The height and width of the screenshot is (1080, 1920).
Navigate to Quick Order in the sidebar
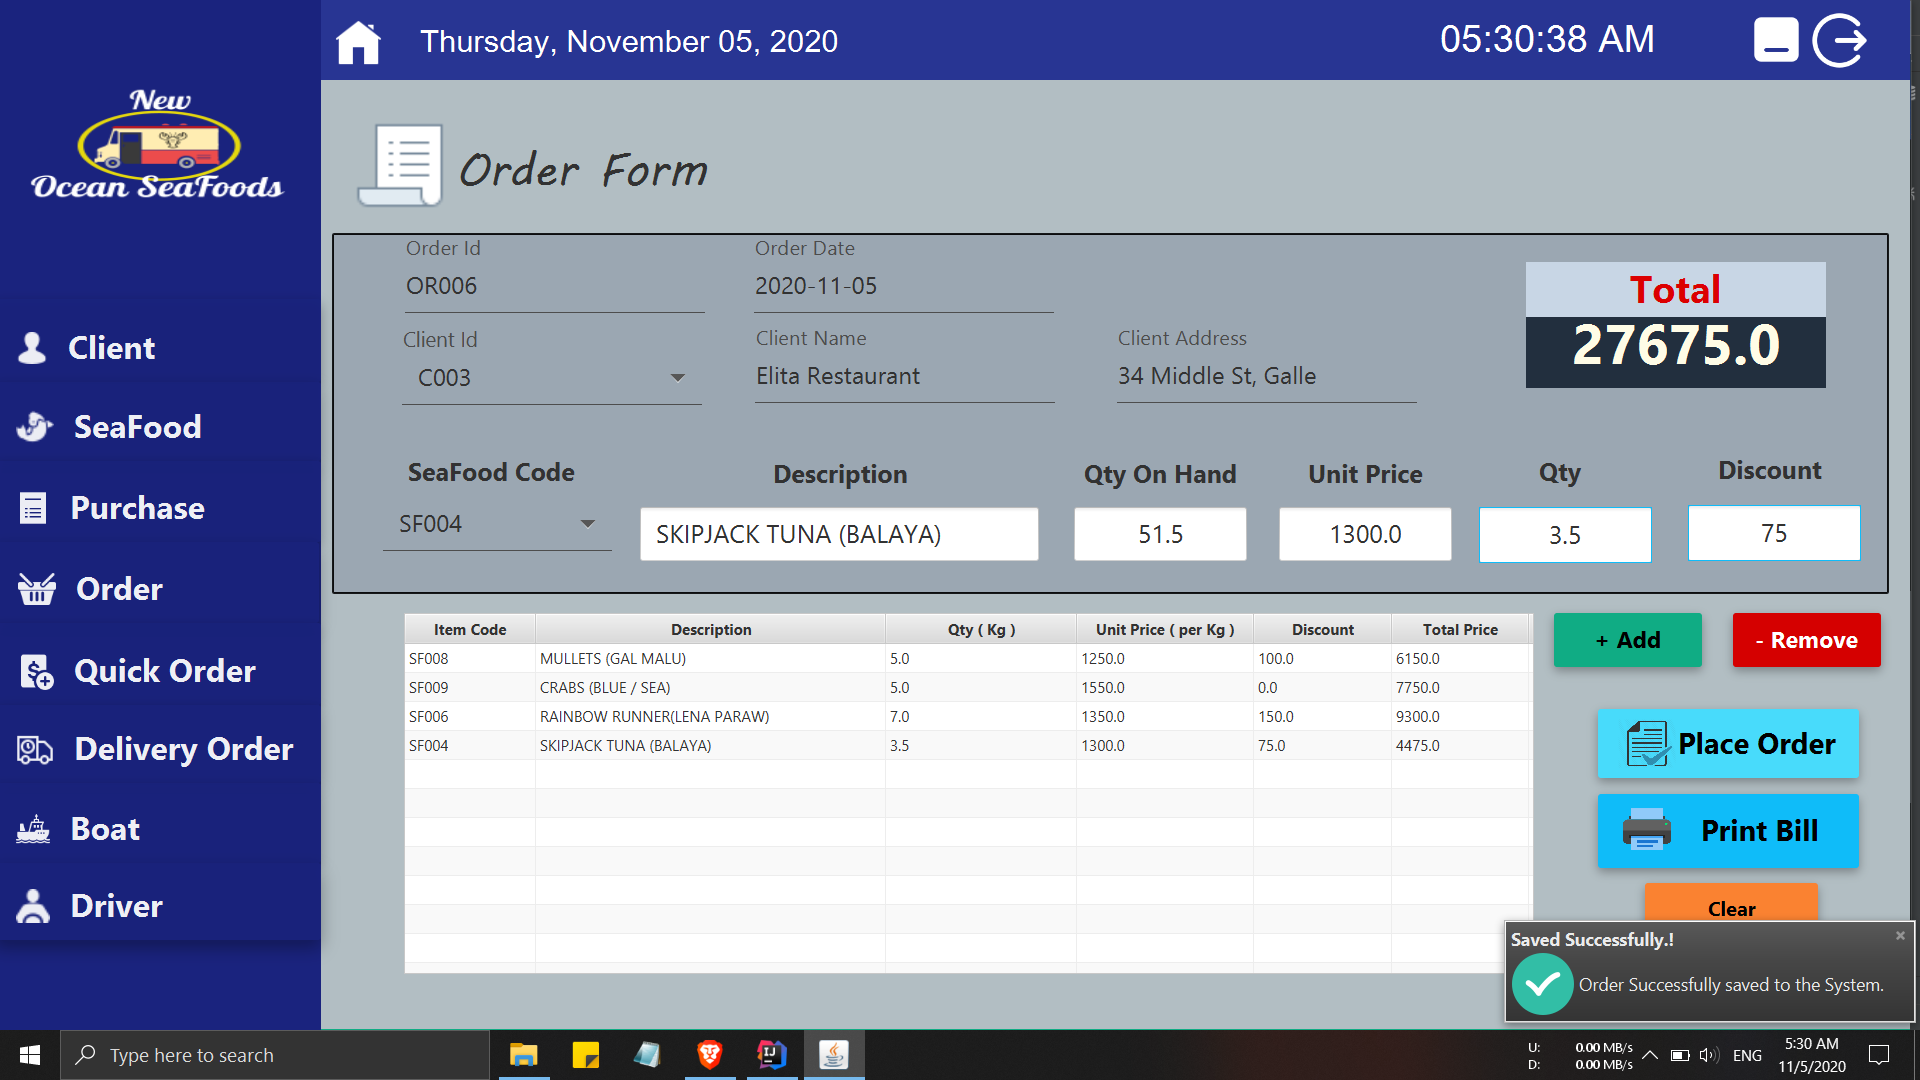[164, 670]
